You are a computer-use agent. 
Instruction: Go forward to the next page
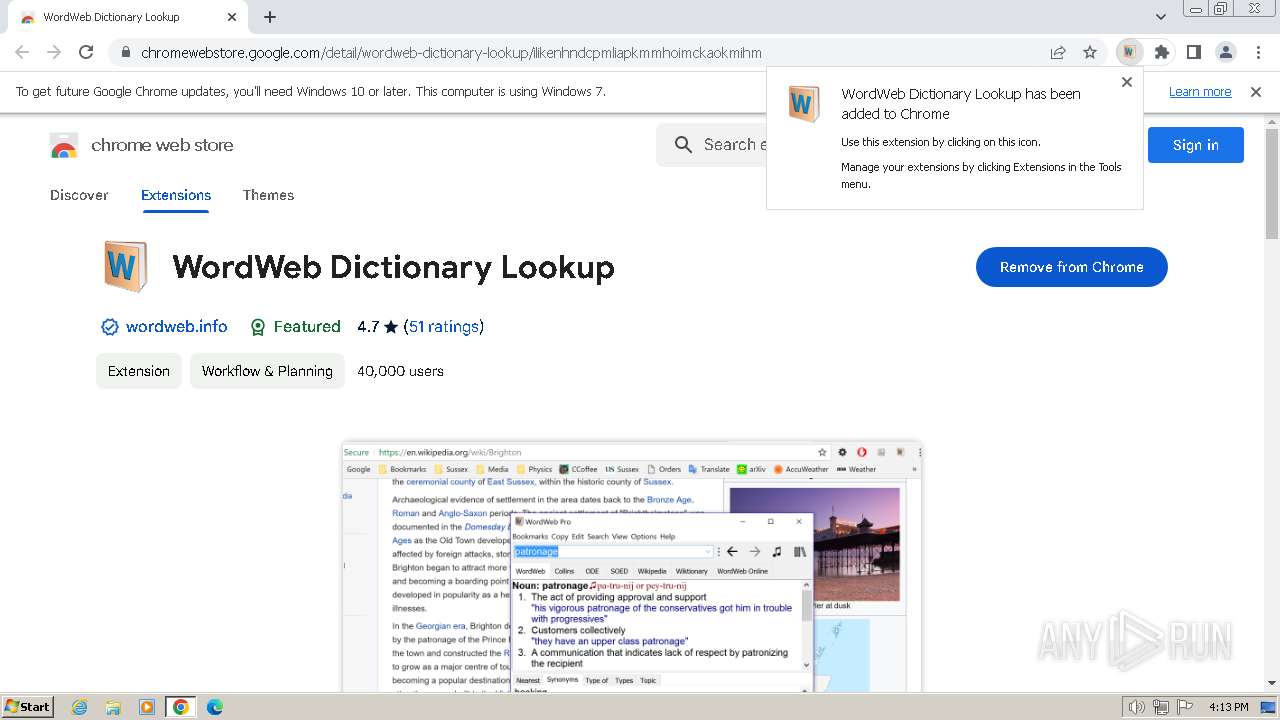[54, 52]
